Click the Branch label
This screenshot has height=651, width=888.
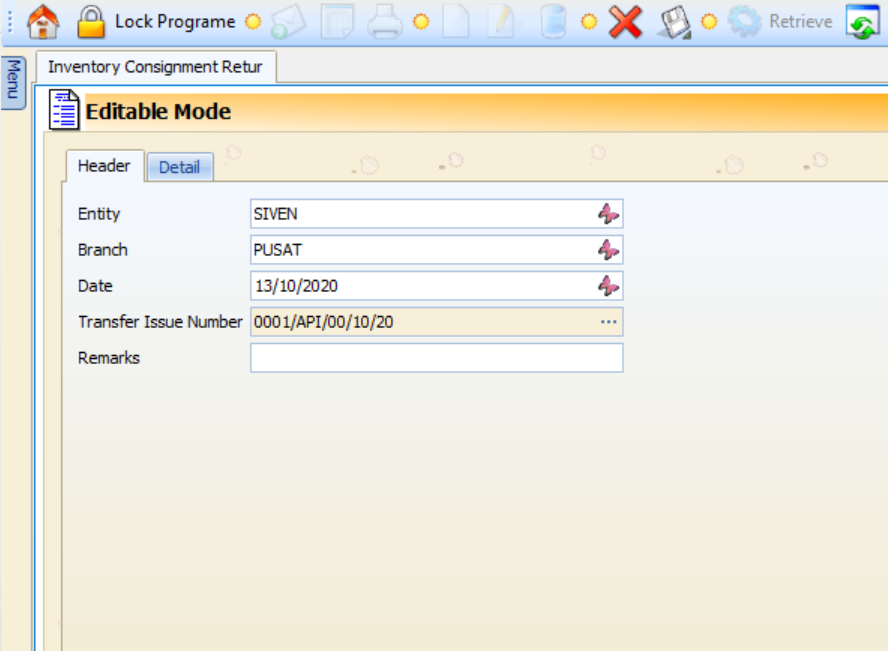tap(103, 250)
